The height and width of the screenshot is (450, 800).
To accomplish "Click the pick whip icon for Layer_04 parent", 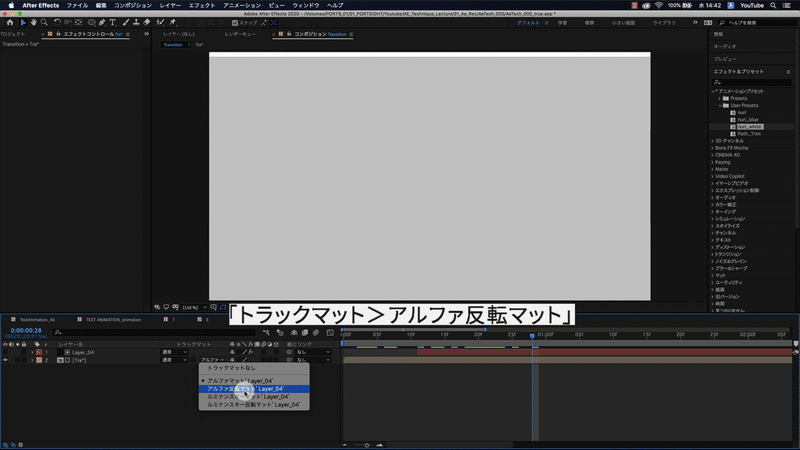I will click(x=289, y=352).
